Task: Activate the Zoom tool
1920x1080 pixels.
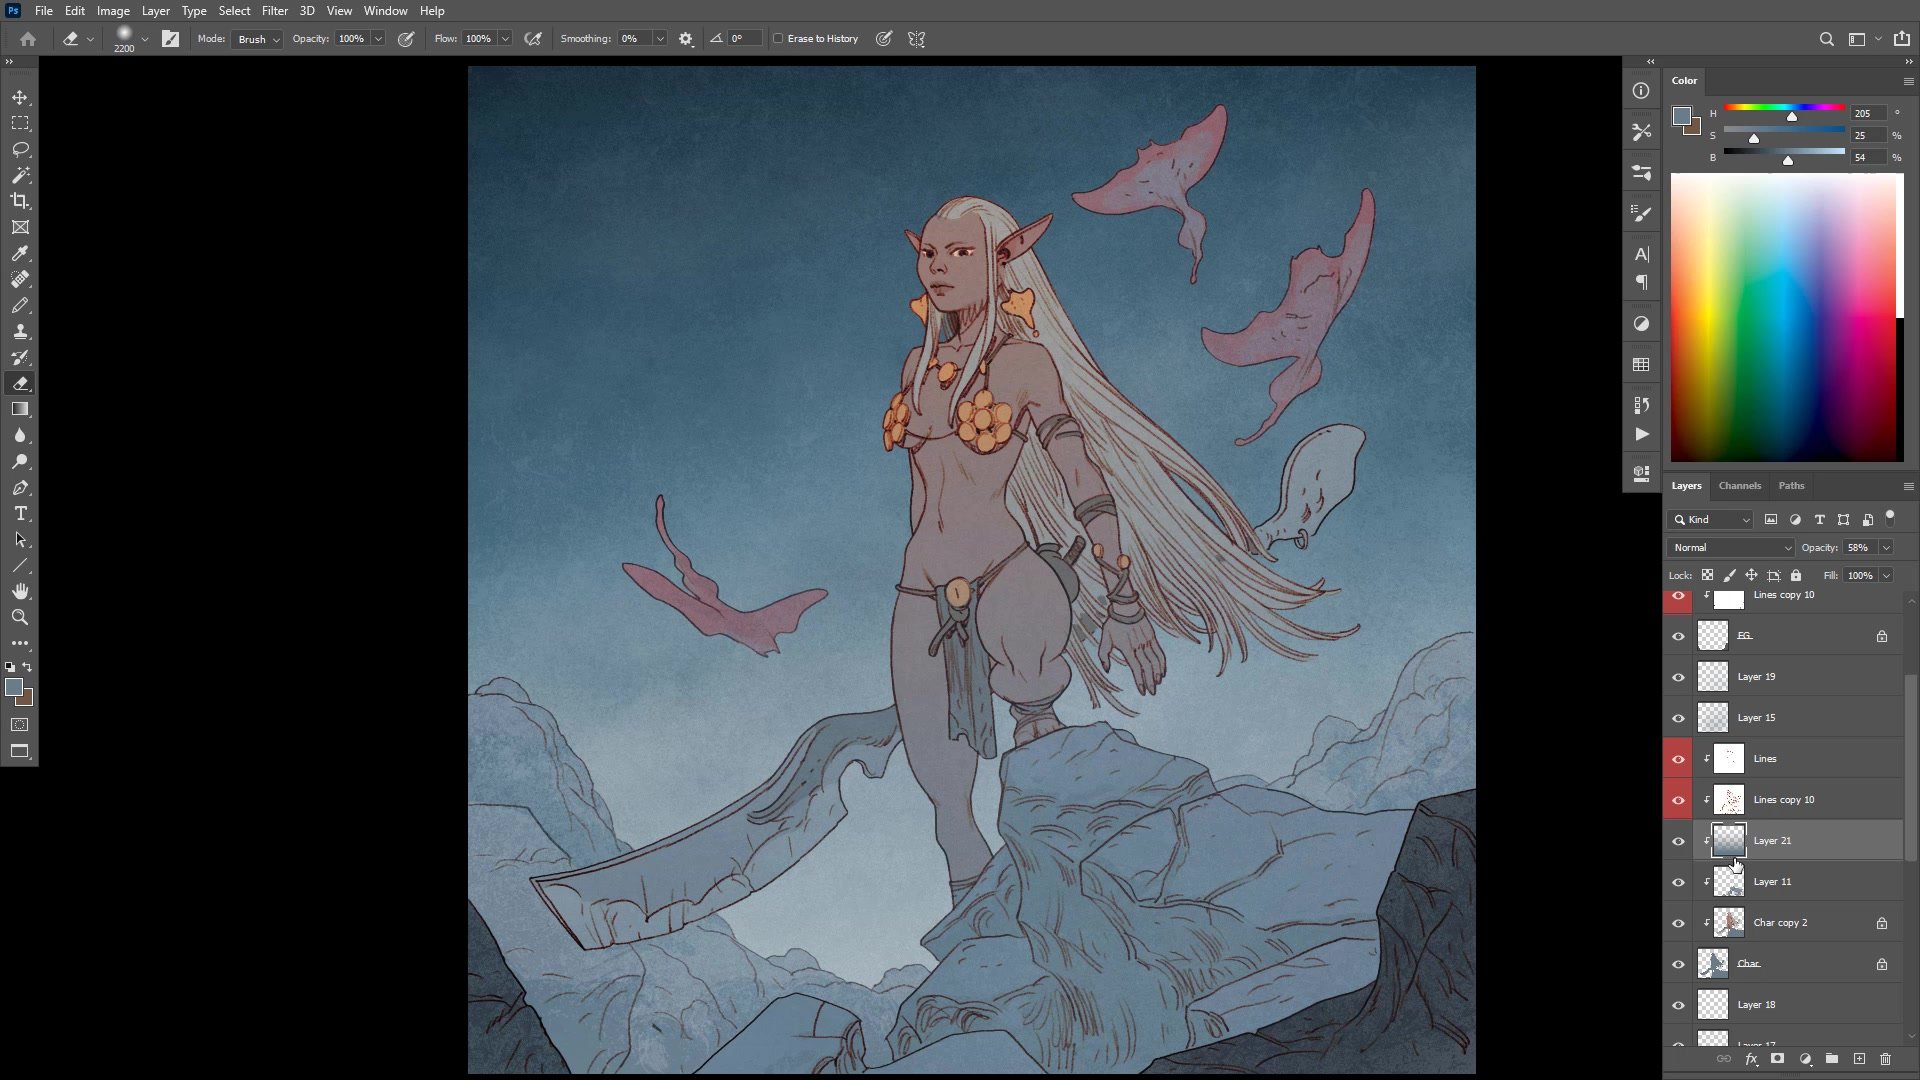Action: click(20, 617)
